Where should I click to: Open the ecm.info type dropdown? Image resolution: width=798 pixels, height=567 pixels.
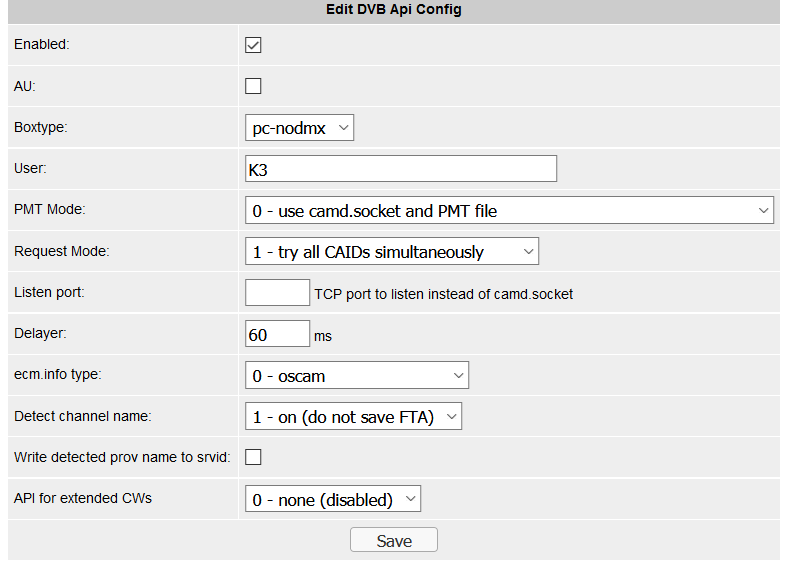click(356, 376)
